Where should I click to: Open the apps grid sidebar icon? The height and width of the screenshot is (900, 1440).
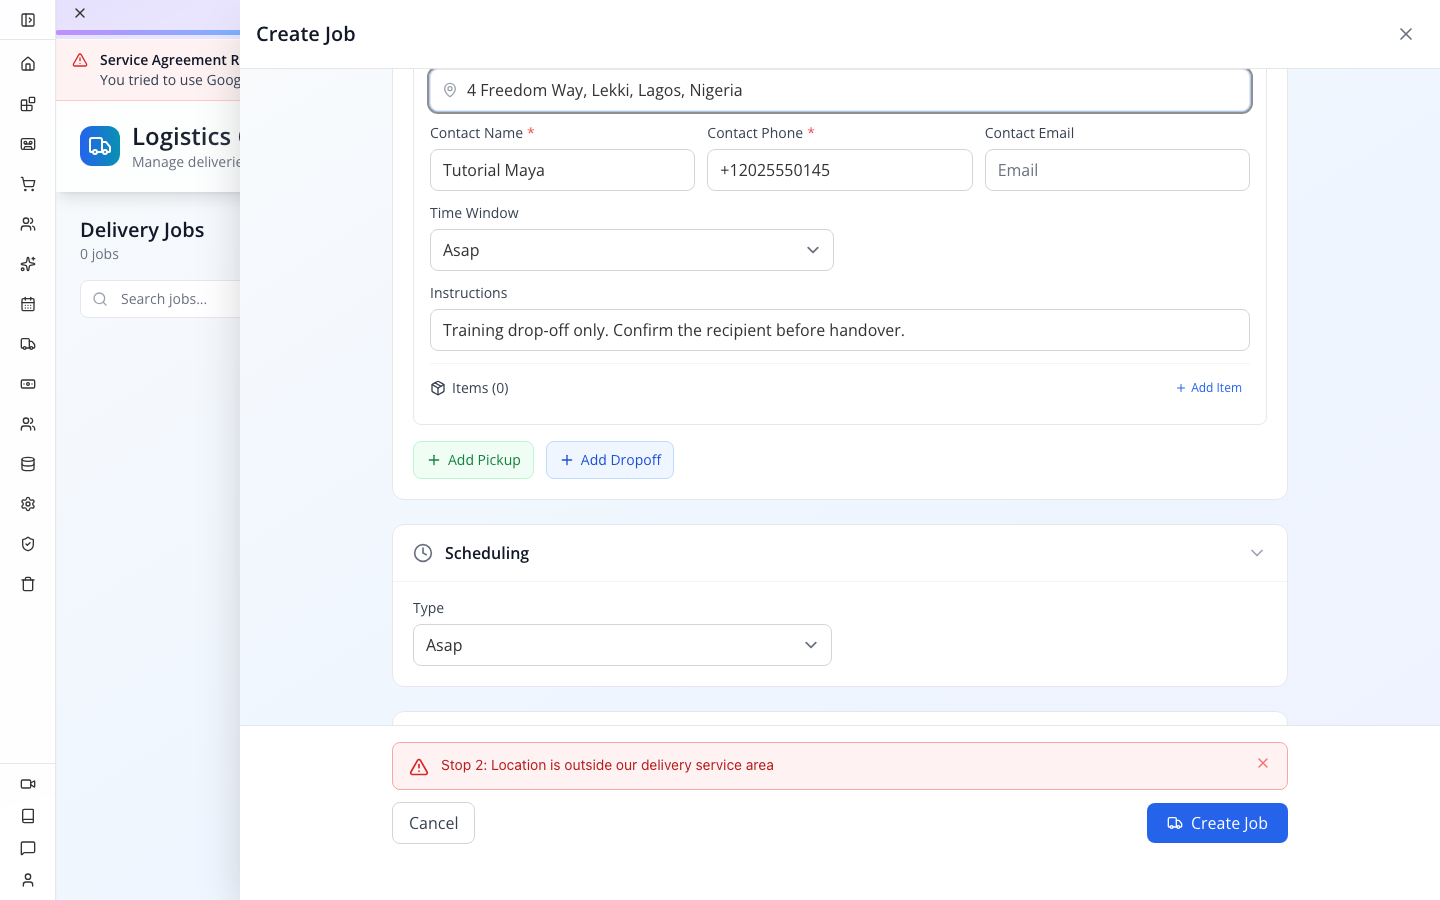28,104
